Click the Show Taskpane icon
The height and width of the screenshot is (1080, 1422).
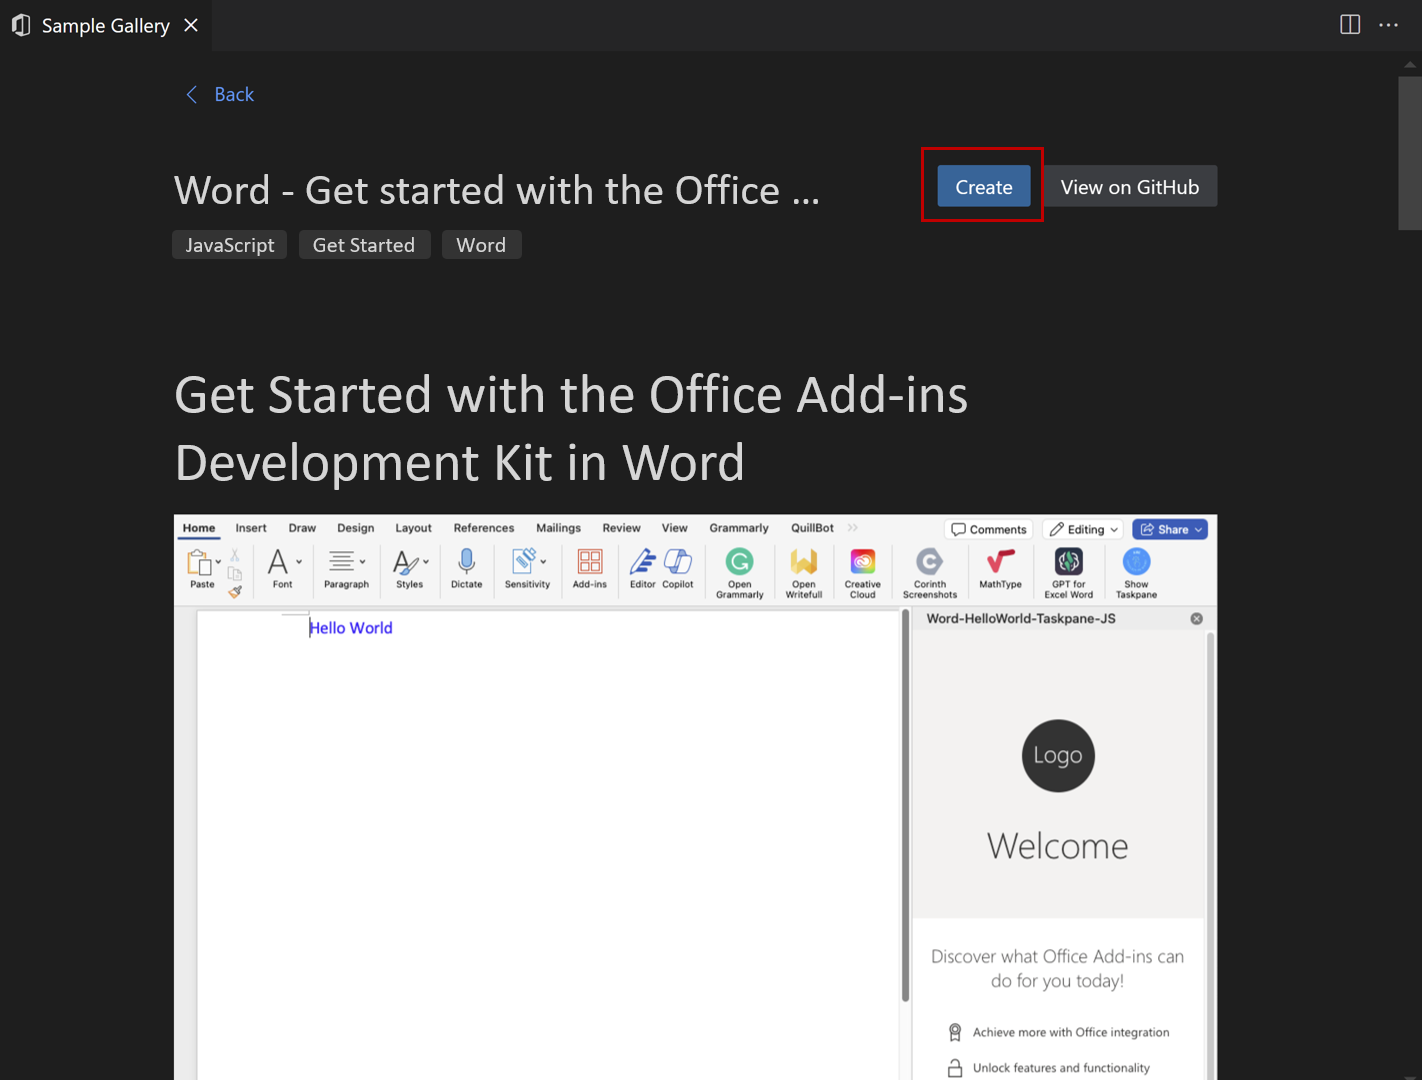tap(1137, 562)
